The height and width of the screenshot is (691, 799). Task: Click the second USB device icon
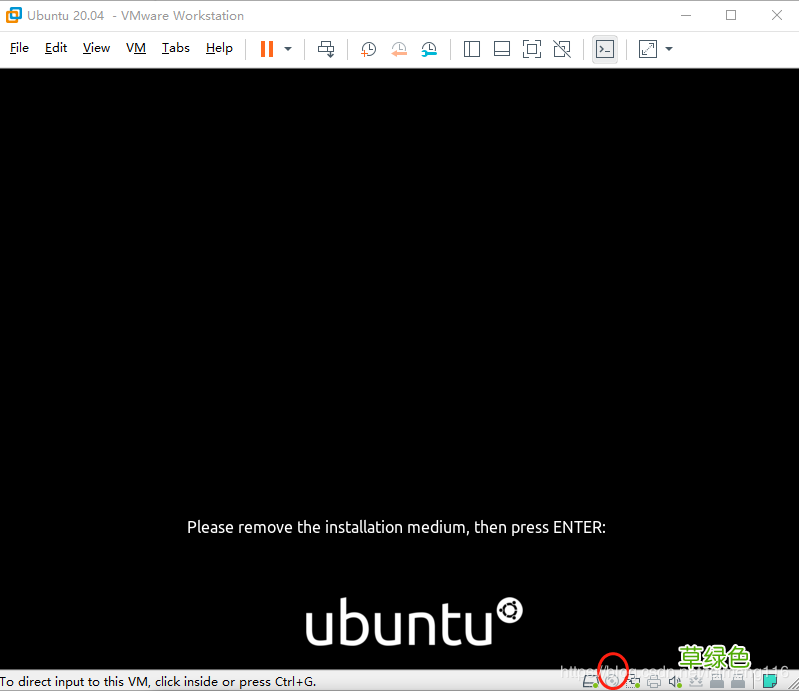738,681
